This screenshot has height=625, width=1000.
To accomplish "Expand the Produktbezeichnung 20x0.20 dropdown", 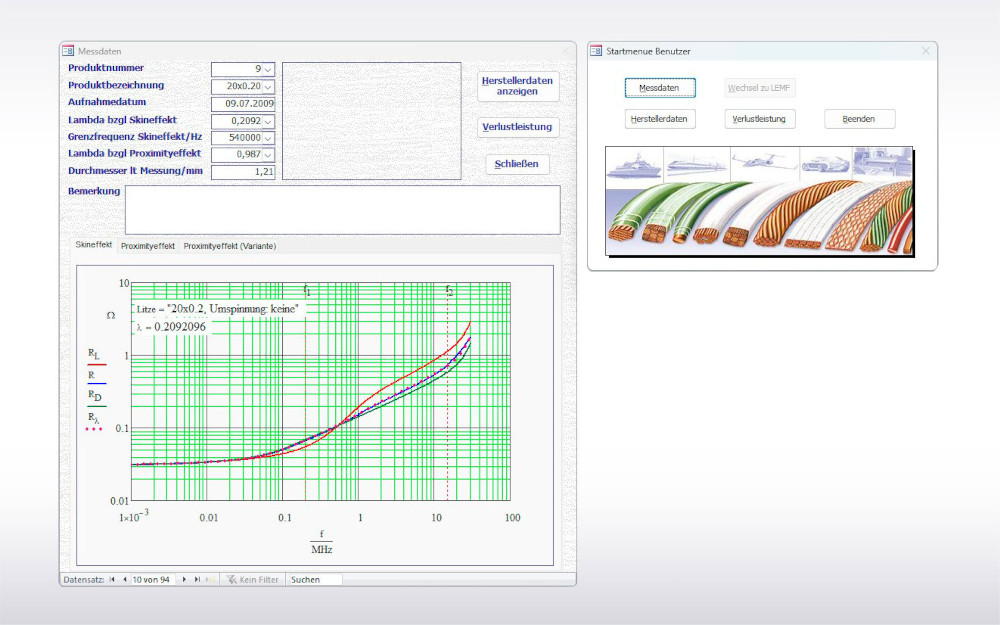I will pos(268,86).
